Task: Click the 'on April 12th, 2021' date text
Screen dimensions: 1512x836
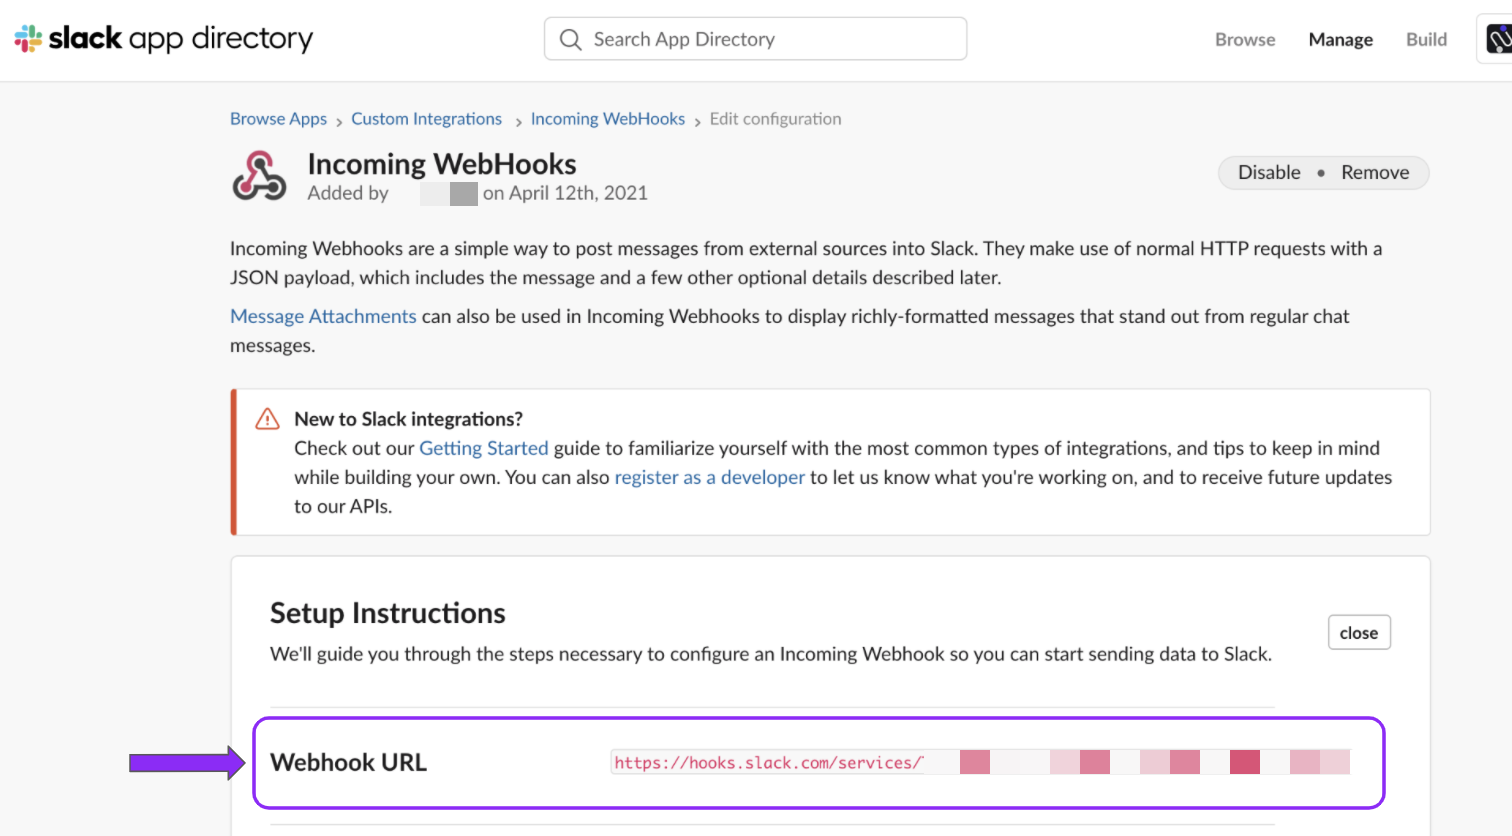Action: coord(565,193)
